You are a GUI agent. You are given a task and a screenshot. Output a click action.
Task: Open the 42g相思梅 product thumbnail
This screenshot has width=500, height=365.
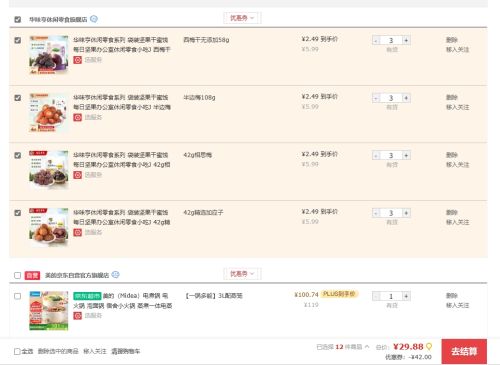coord(49,170)
